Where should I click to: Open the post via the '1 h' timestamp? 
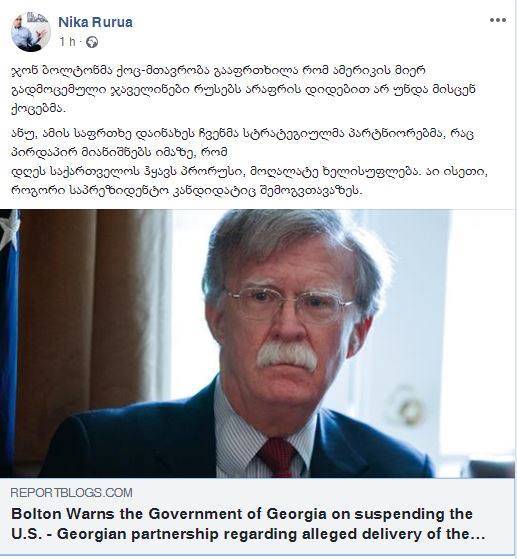coord(67,42)
